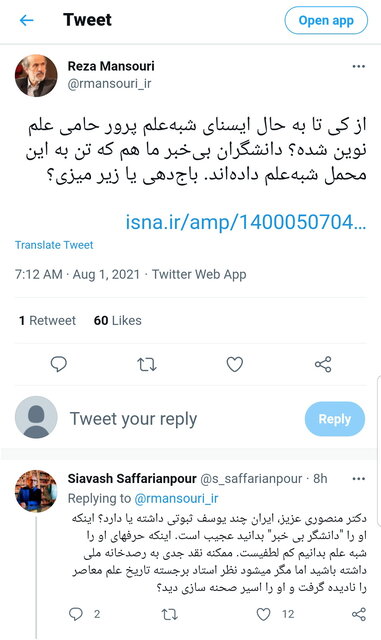Open more options on Siavash Saffarianpour's reply

pos(358,479)
